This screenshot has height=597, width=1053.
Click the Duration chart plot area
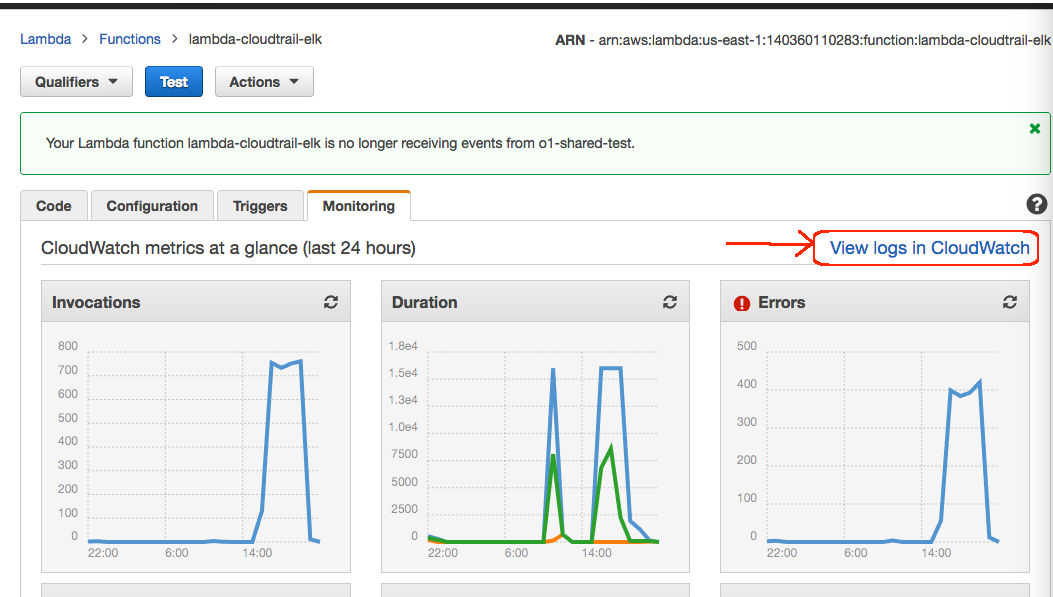(x=543, y=446)
